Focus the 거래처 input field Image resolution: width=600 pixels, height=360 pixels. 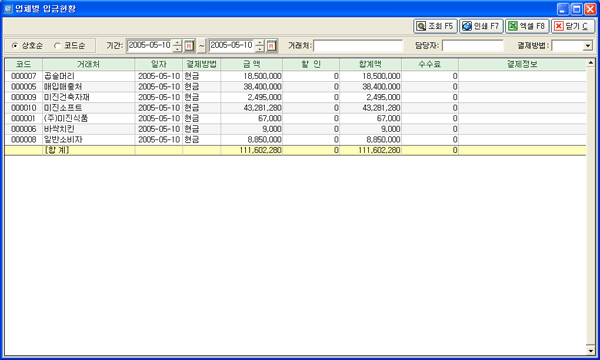tap(358, 46)
